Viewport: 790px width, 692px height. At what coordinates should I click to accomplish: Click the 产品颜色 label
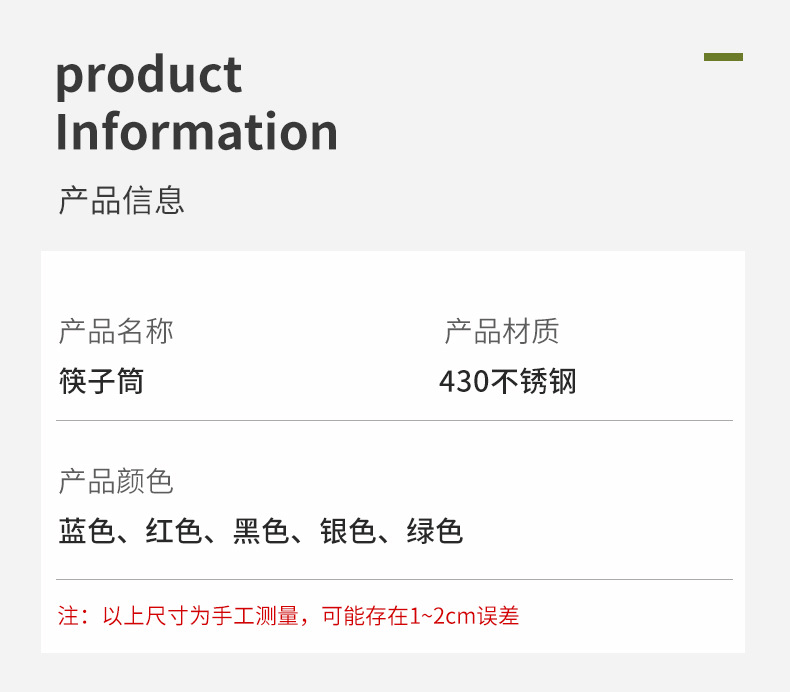point(116,482)
